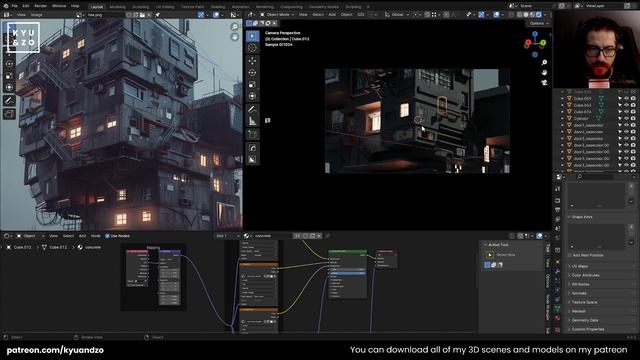Expand the UV Maps panel

click(601, 266)
